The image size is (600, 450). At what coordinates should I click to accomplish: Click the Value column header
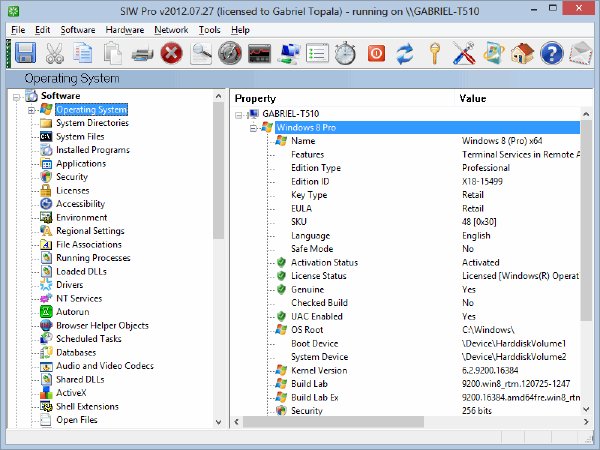pos(473,99)
